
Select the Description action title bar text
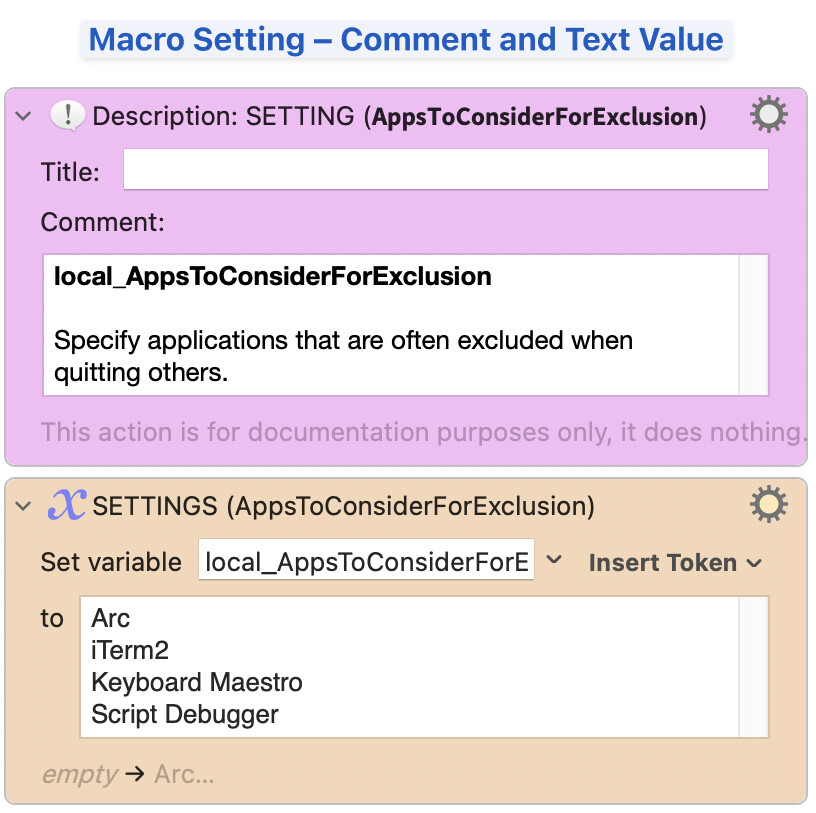click(399, 117)
